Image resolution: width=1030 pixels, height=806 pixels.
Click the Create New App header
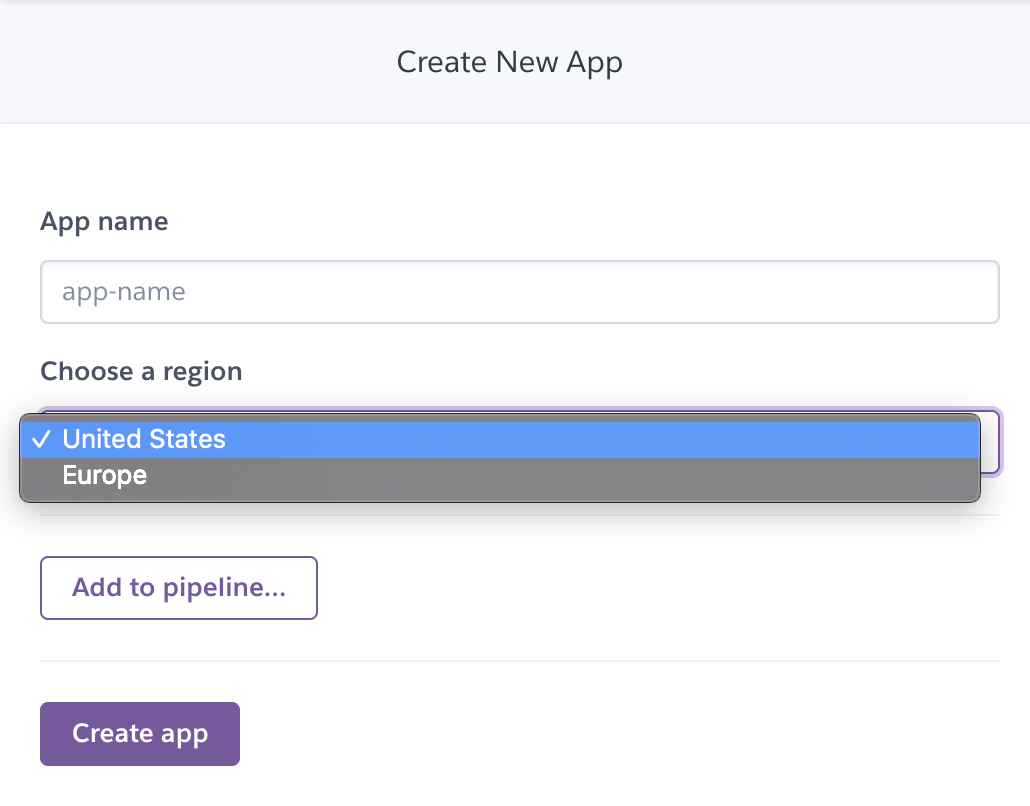(x=510, y=61)
